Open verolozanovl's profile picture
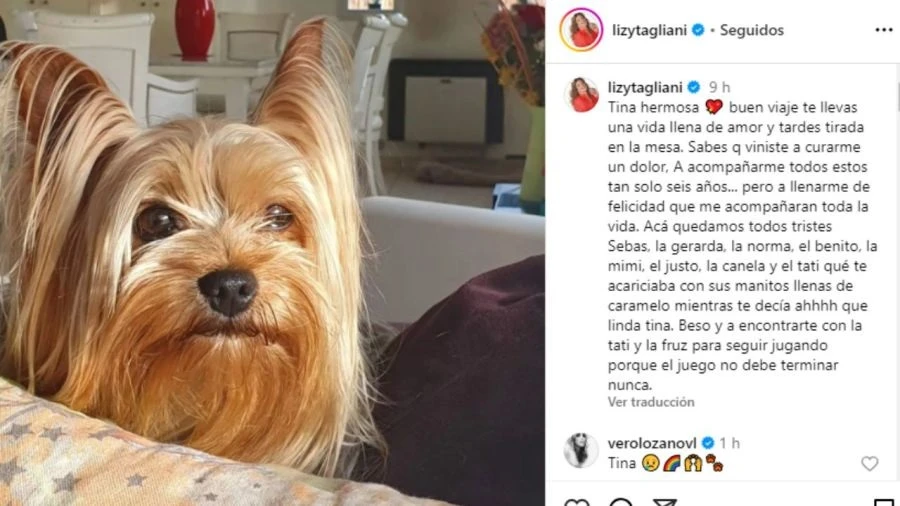The image size is (900, 506). tap(581, 450)
